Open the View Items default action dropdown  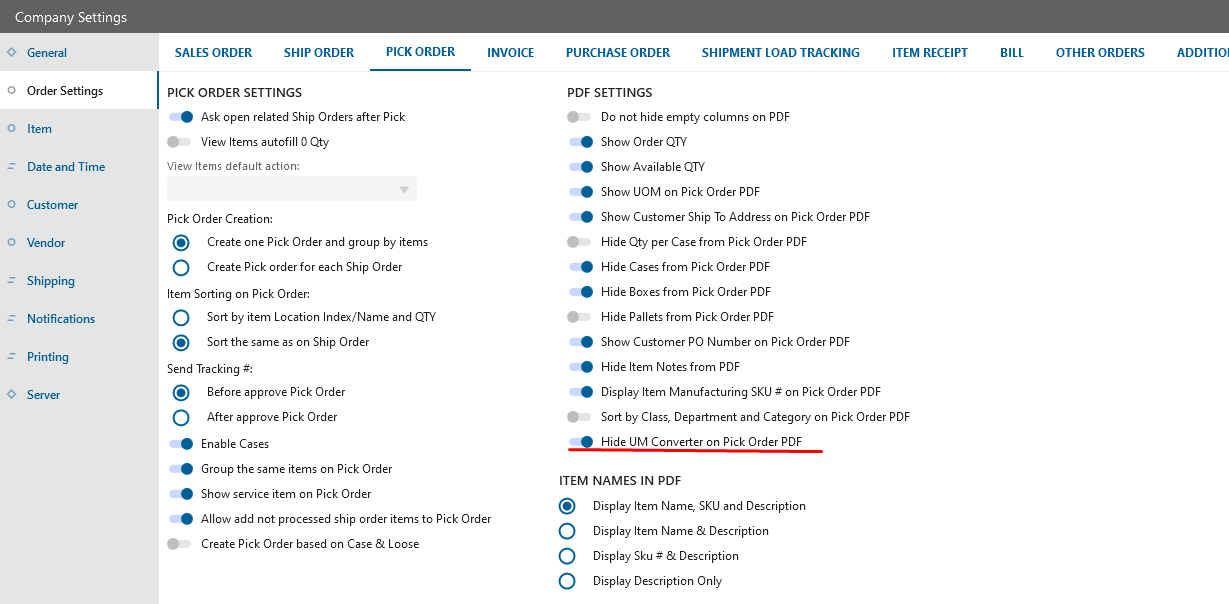[x=292, y=189]
